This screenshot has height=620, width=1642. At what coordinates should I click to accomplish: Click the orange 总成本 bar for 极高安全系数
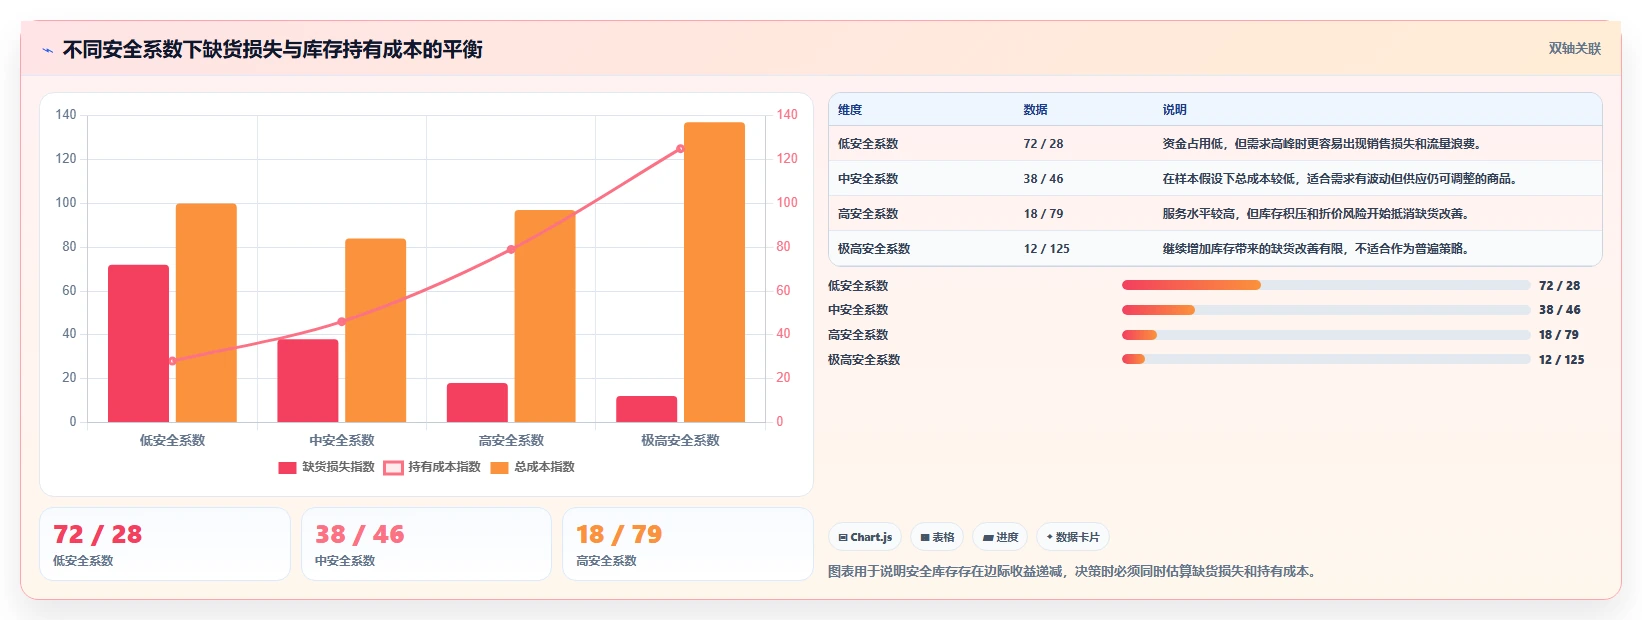click(x=714, y=272)
